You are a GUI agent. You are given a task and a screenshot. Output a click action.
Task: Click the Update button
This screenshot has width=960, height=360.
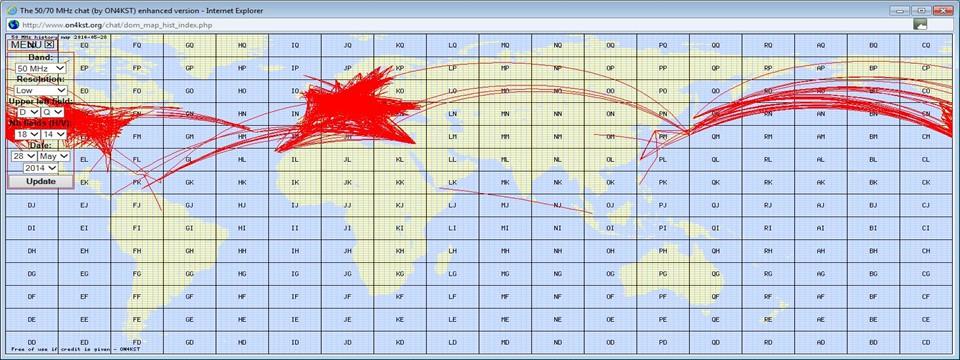tap(41, 181)
